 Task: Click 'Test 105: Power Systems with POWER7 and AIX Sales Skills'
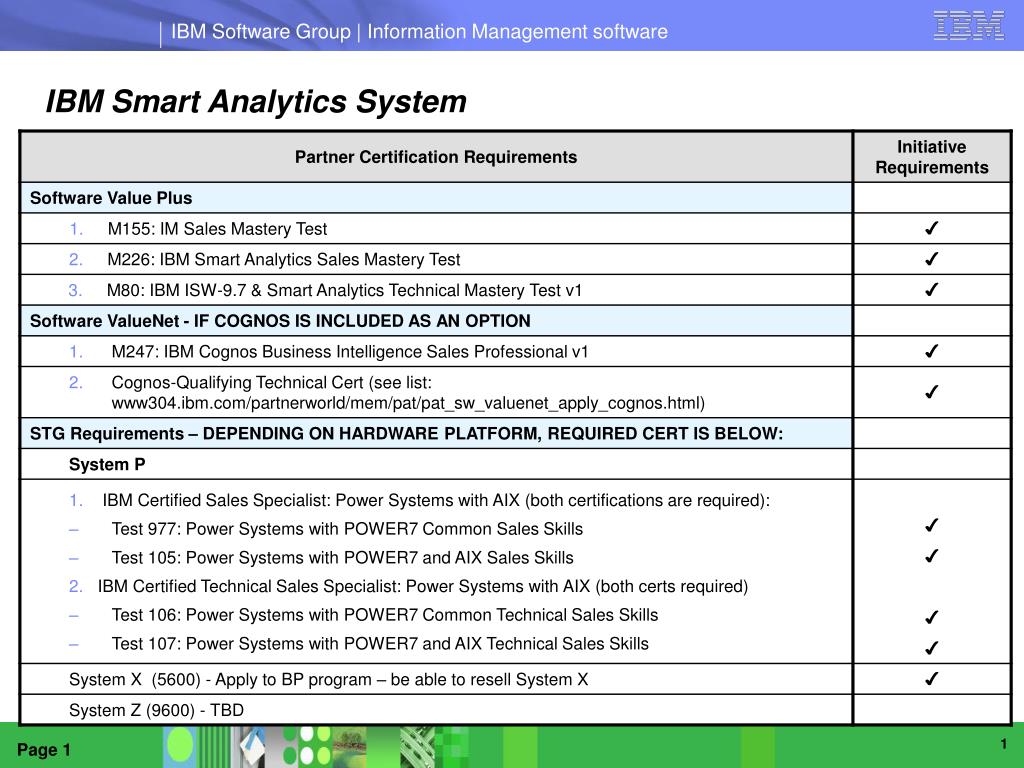point(342,558)
